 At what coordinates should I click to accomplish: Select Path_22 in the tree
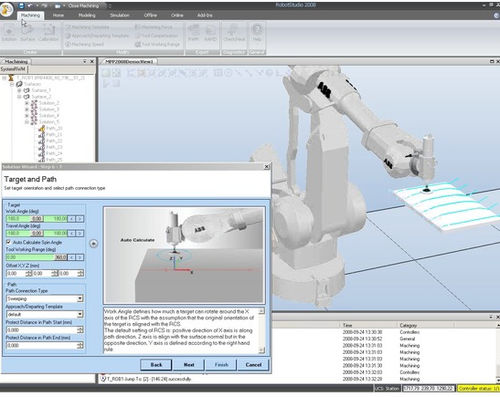(54, 141)
